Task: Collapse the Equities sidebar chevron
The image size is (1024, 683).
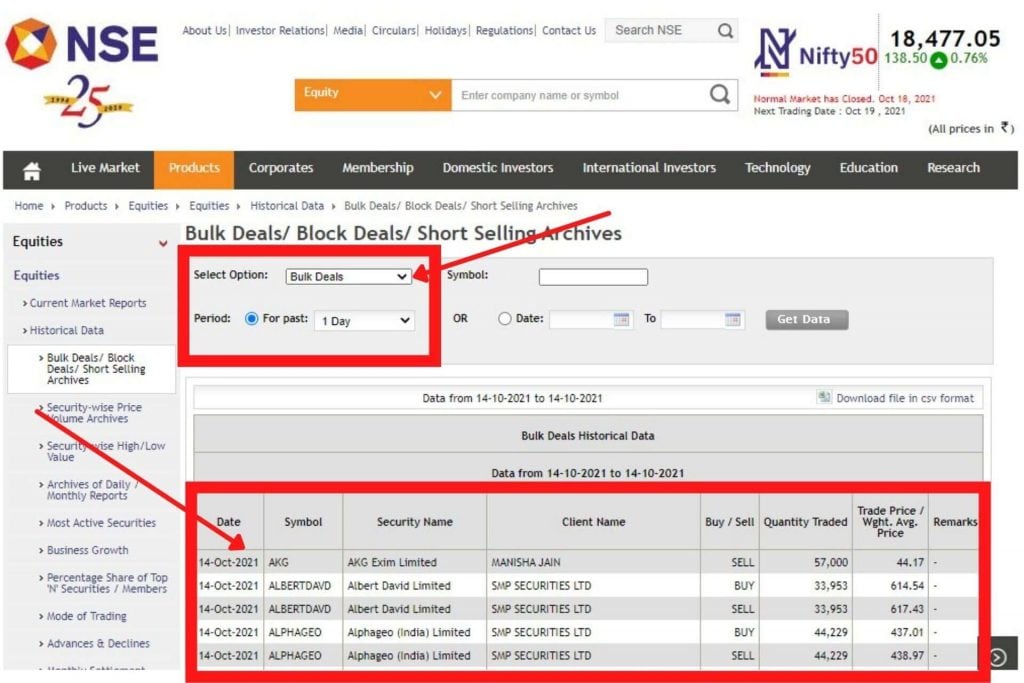Action: 163,244
